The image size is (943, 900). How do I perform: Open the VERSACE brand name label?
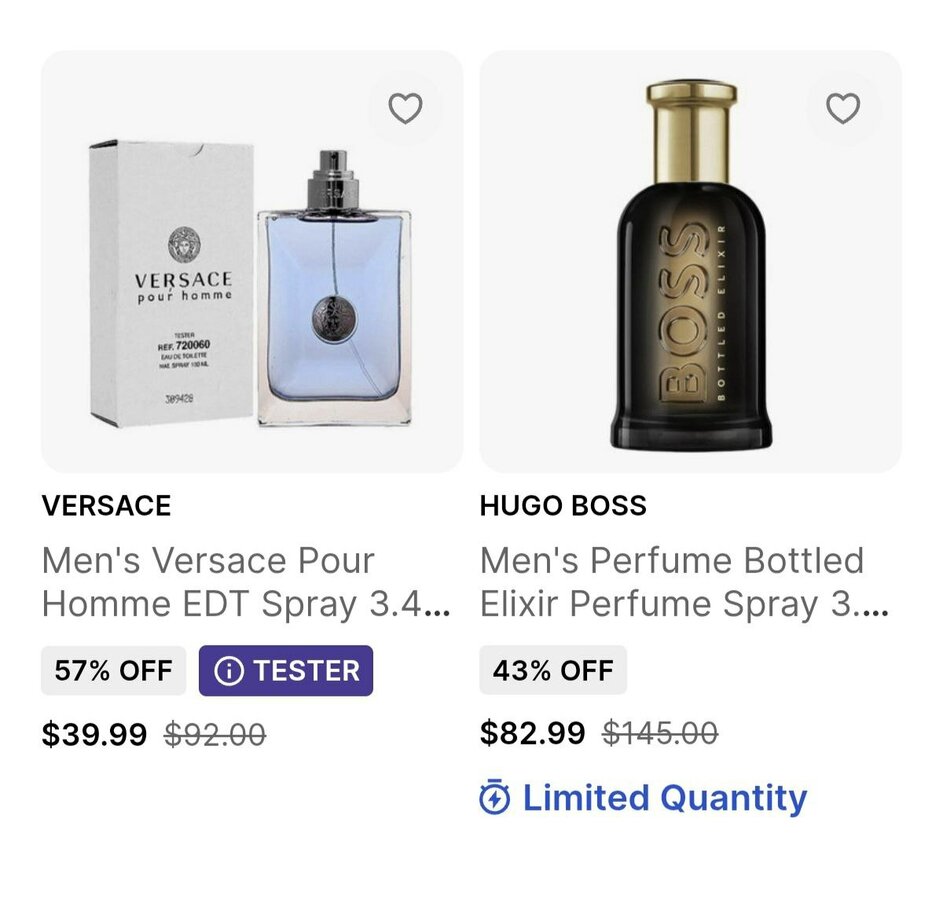click(x=106, y=506)
